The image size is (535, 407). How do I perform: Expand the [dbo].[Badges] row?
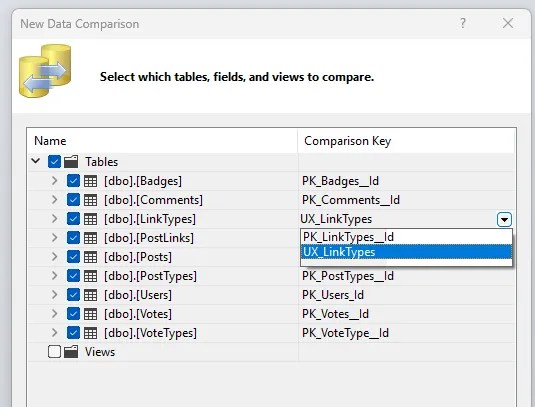pos(54,181)
